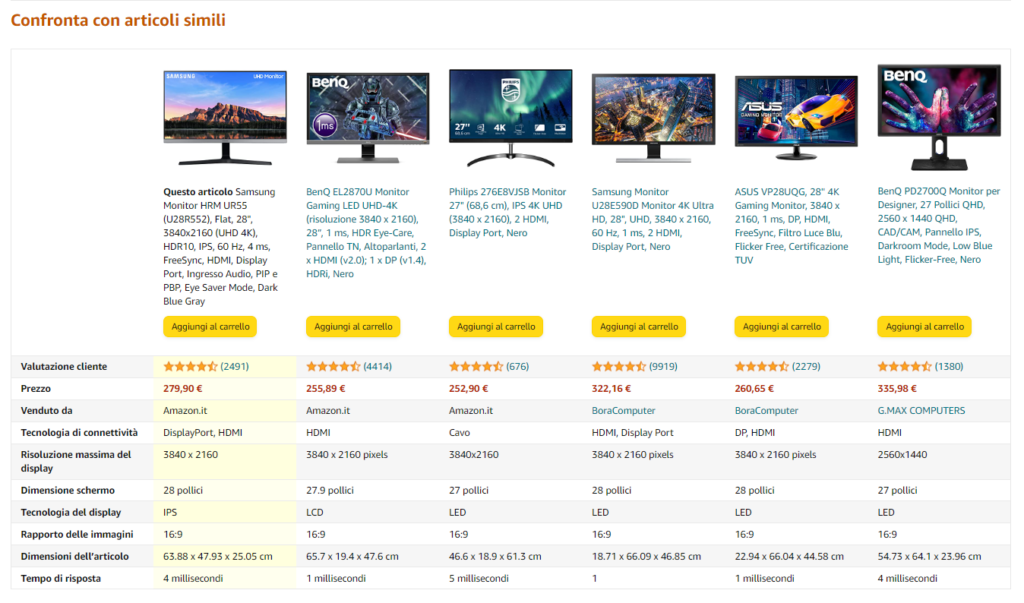Open the ASUS VP28UQG monitor product image

click(796, 118)
